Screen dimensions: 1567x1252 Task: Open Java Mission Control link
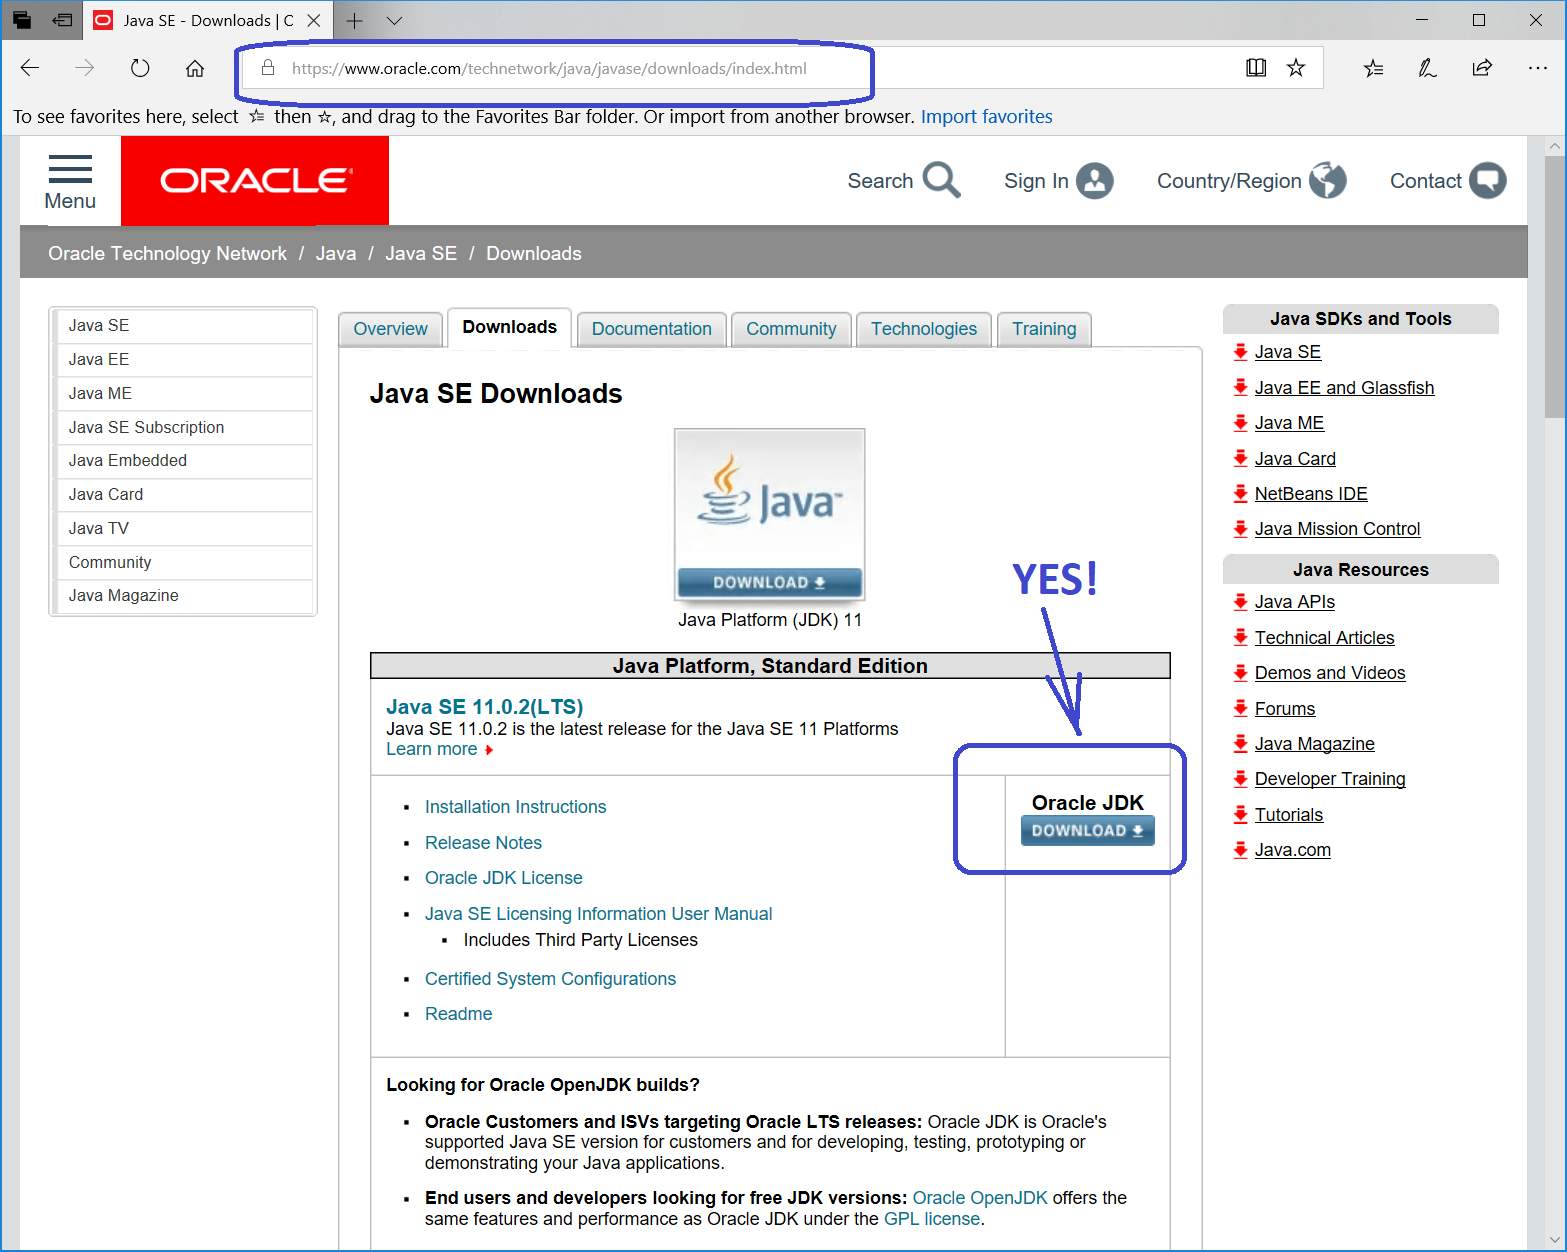coord(1337,528)
